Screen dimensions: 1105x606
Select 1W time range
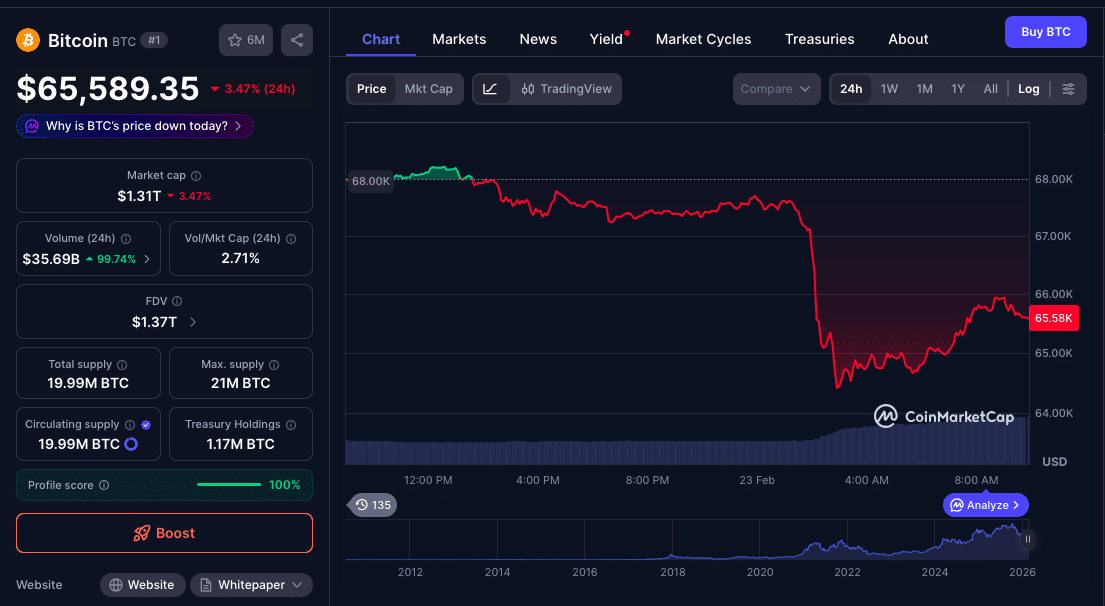(889, 89)
